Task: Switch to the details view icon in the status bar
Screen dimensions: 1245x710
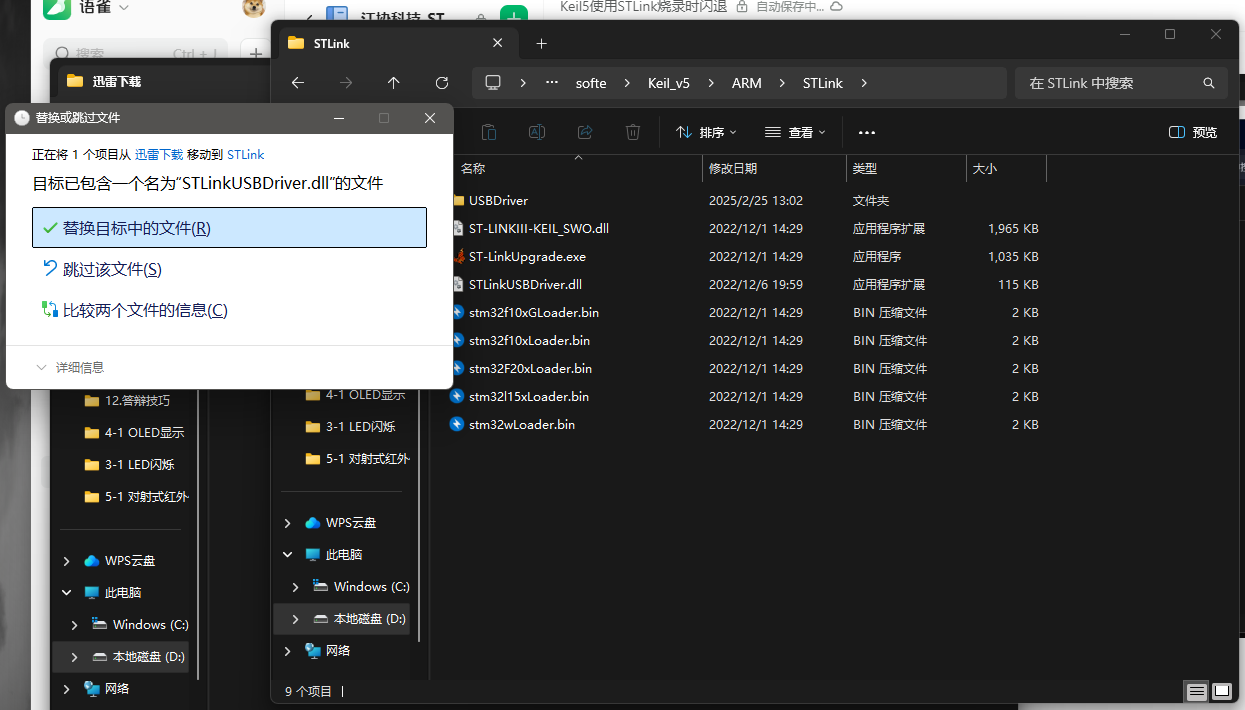Action: click(x=1196, y=691)
